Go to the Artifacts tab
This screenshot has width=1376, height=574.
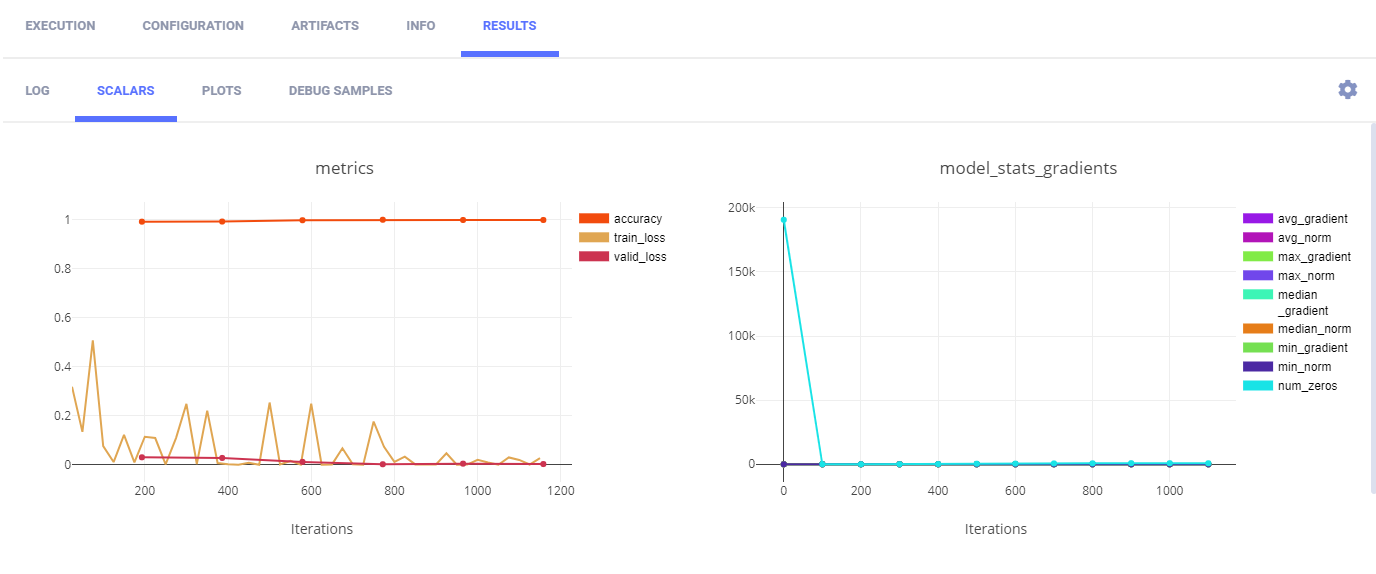[x=325, y=26]
